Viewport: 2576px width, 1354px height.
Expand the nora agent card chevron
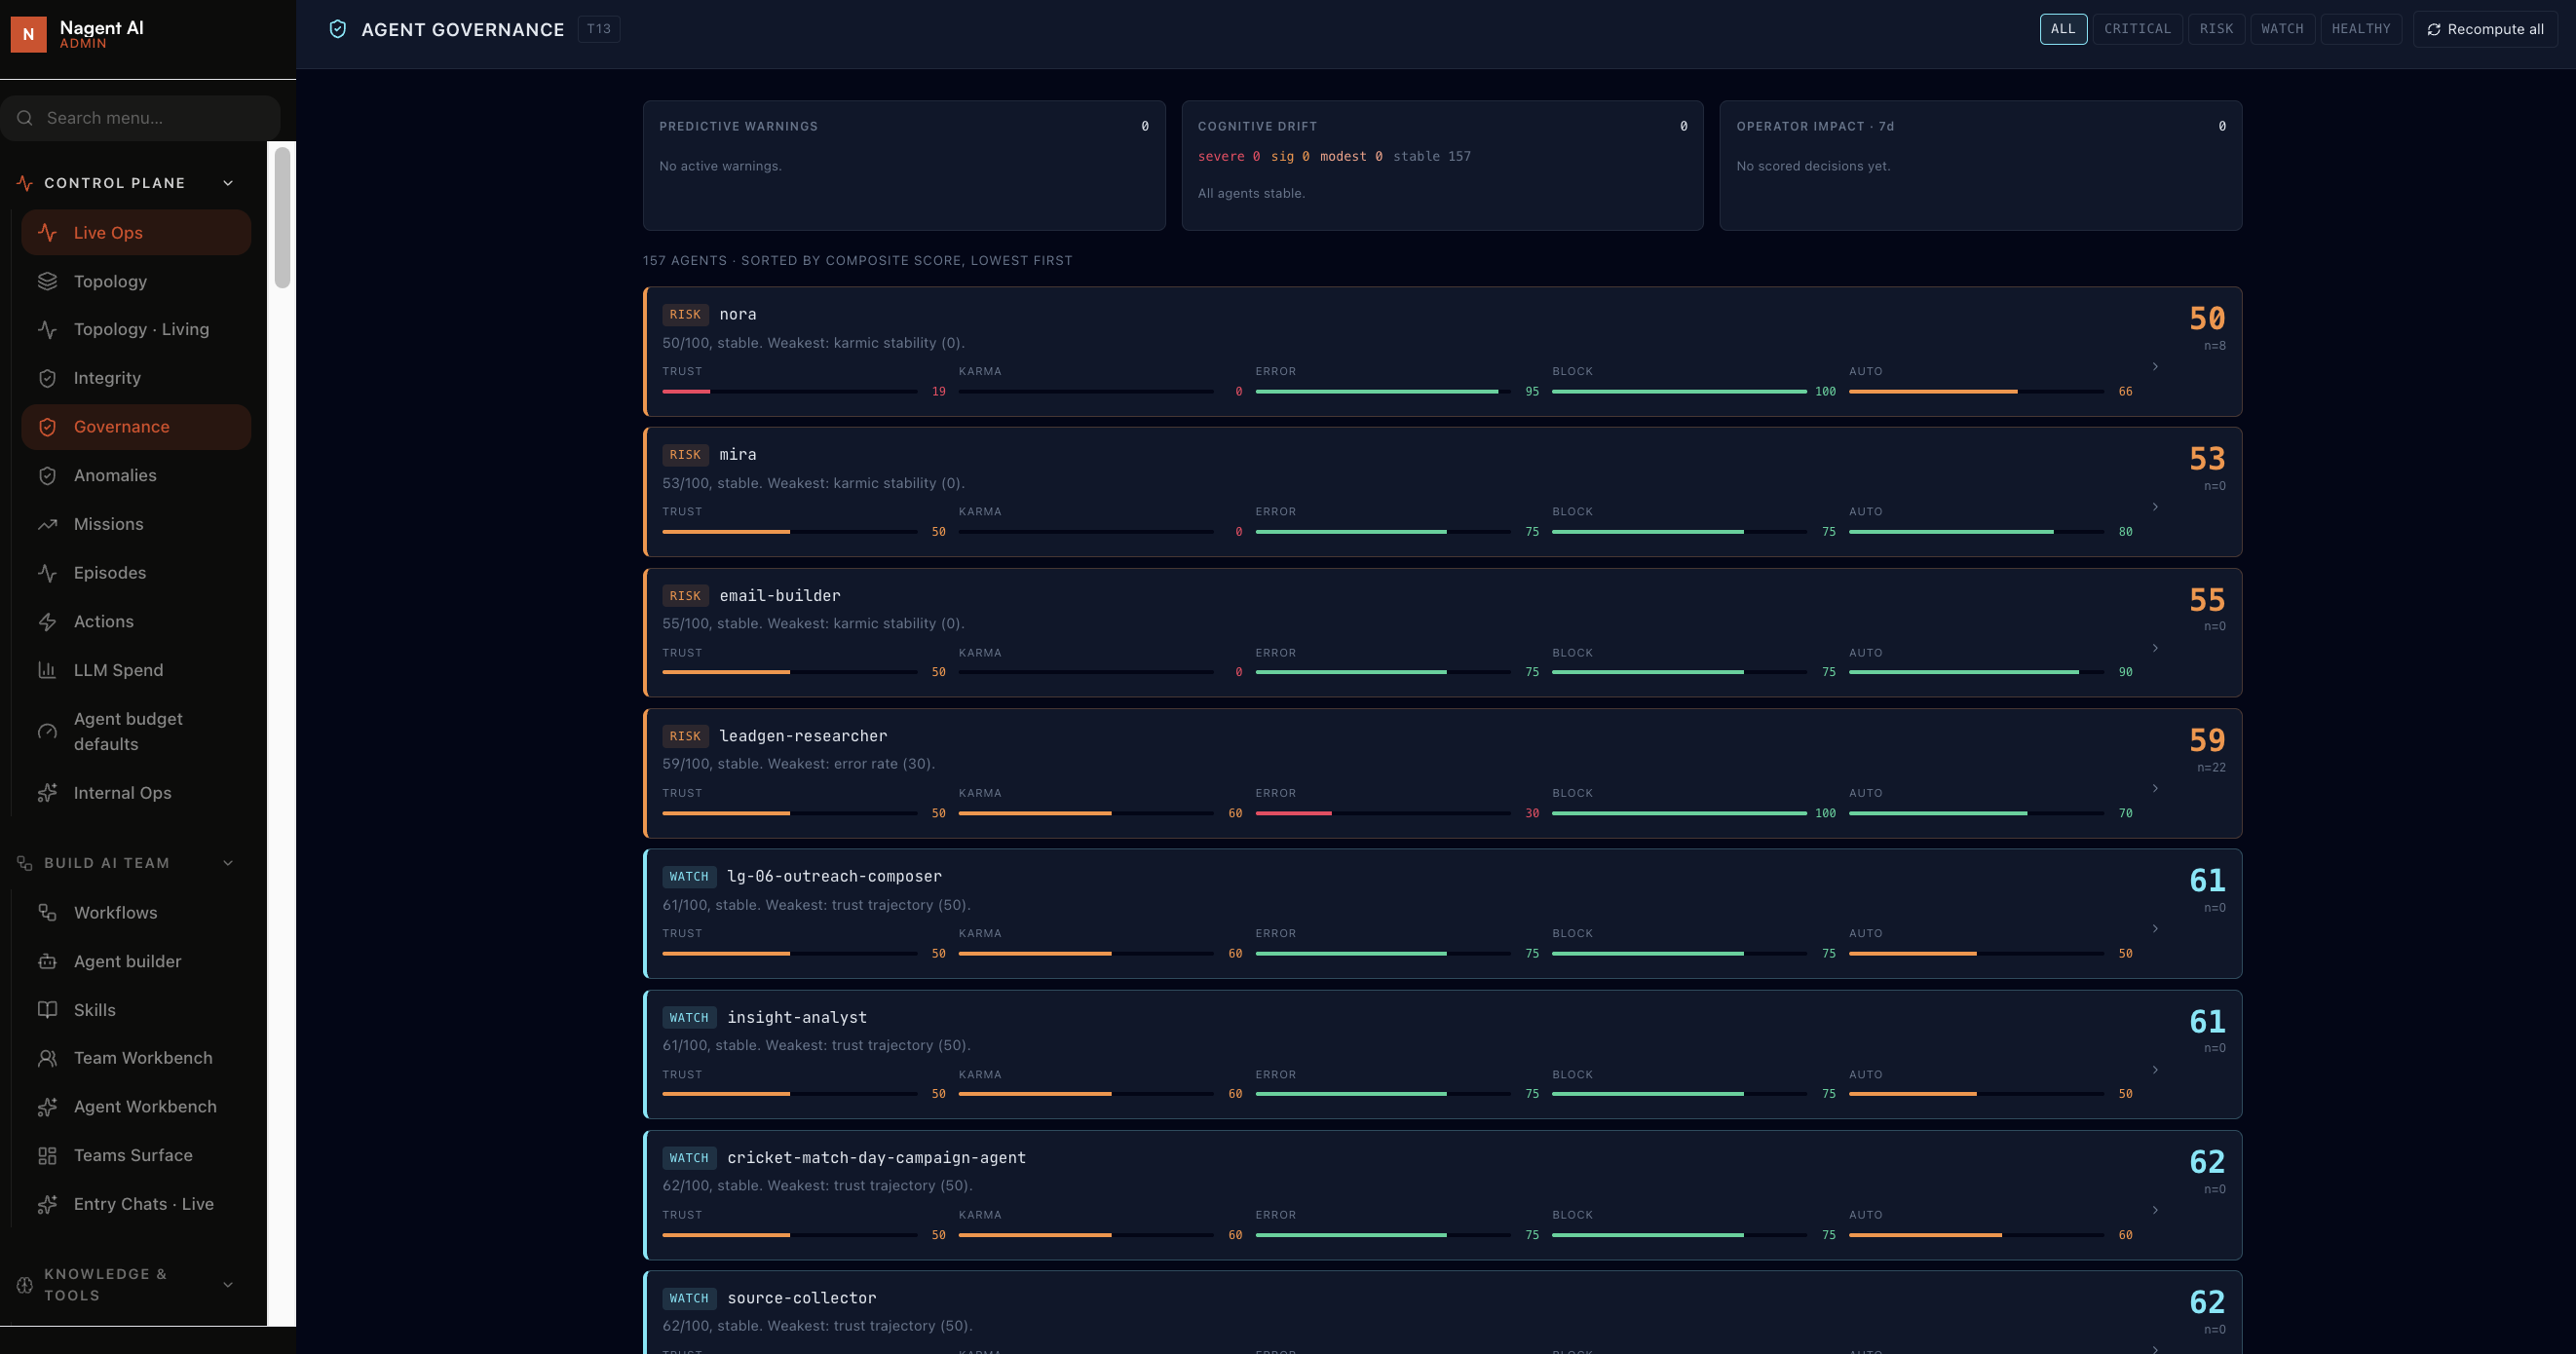click(x=2155, y=367)
